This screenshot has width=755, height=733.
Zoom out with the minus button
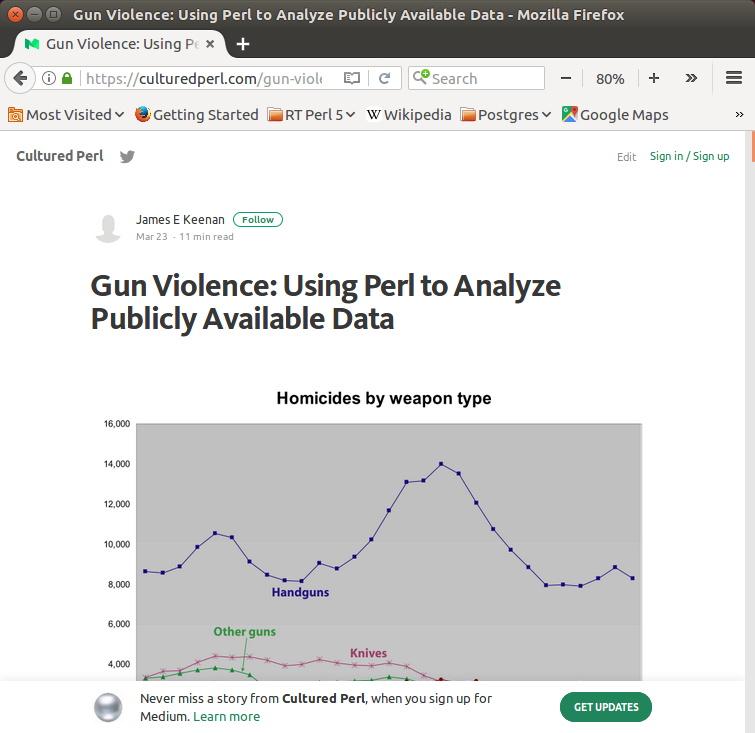point(566,78)
